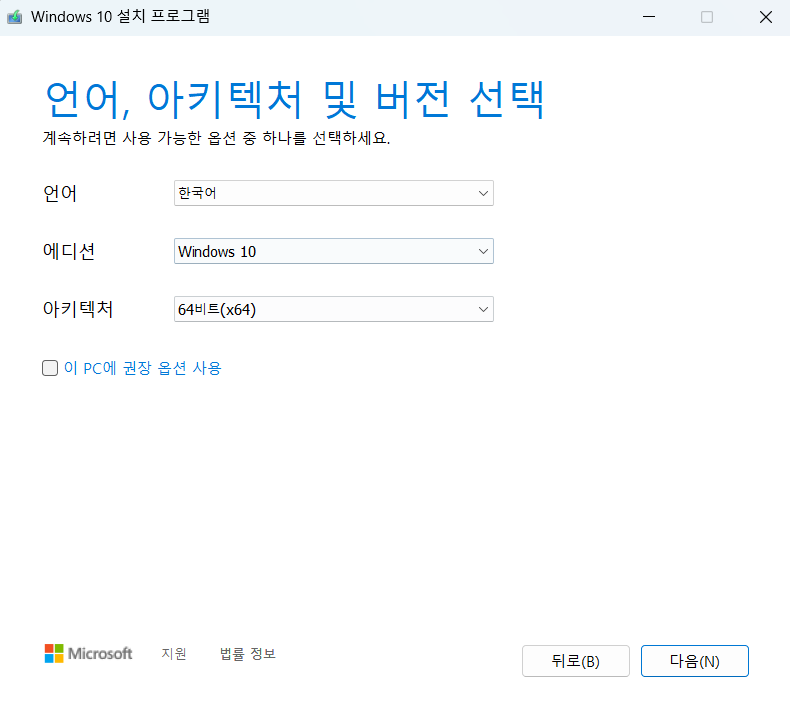Click the Microsoft logo in the footer
This screenshot has height=702, width=790.
tap(88, 654)
